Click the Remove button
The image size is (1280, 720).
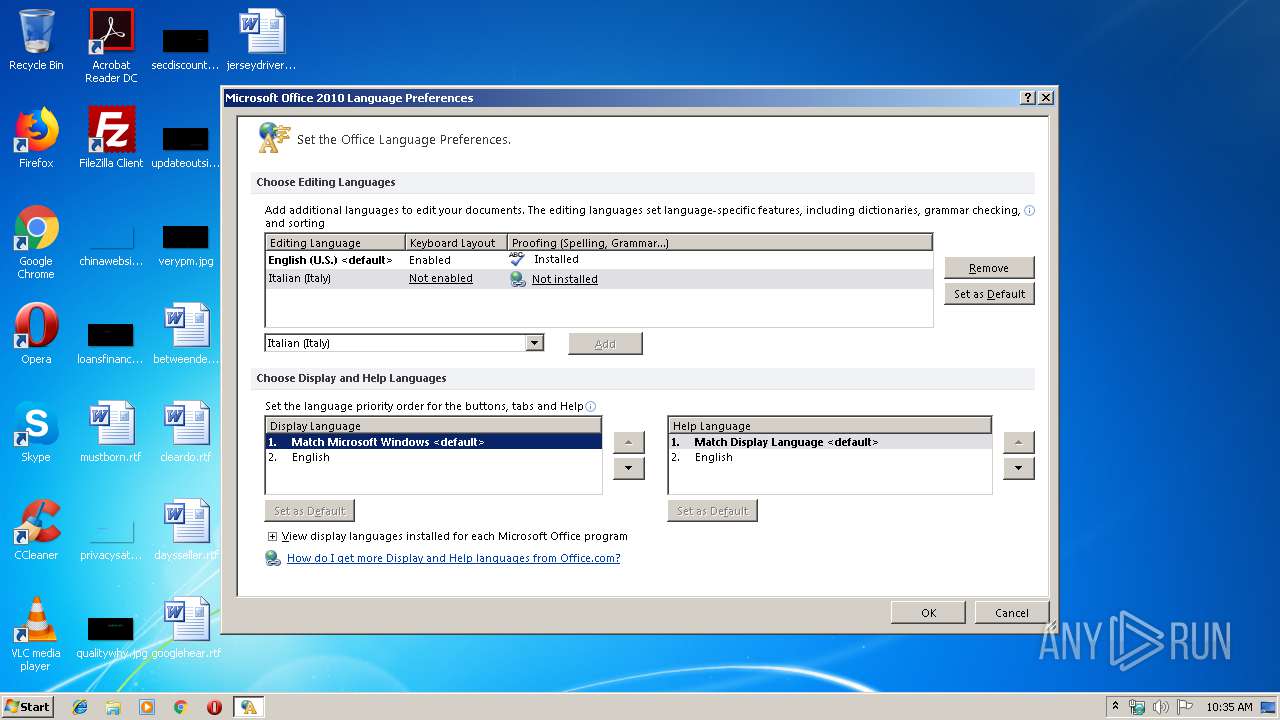point(989,268)
